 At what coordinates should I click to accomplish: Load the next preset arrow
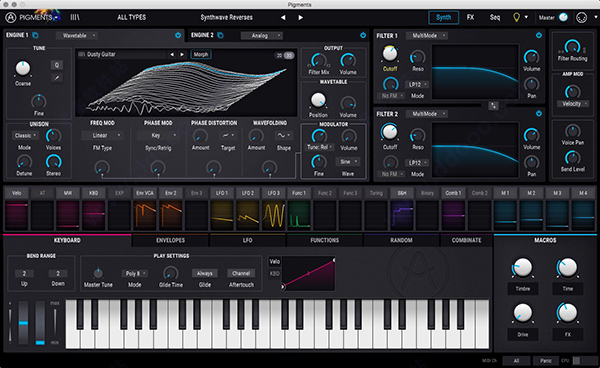(301, 18)
